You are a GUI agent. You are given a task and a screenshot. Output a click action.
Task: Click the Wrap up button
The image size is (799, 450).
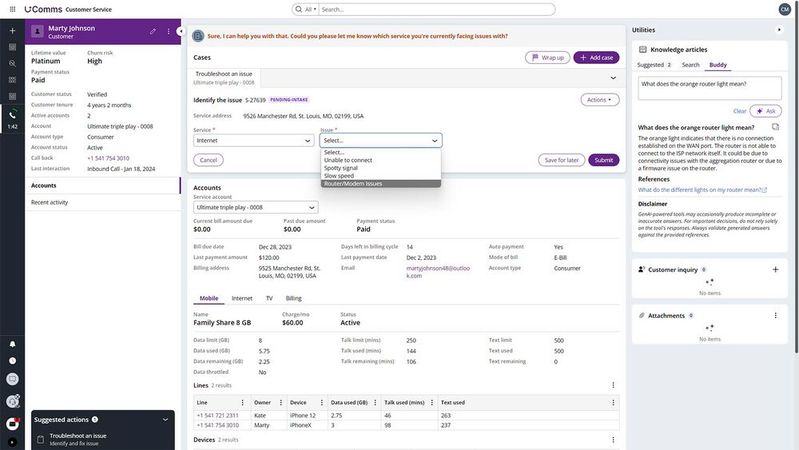coord(547,58)
